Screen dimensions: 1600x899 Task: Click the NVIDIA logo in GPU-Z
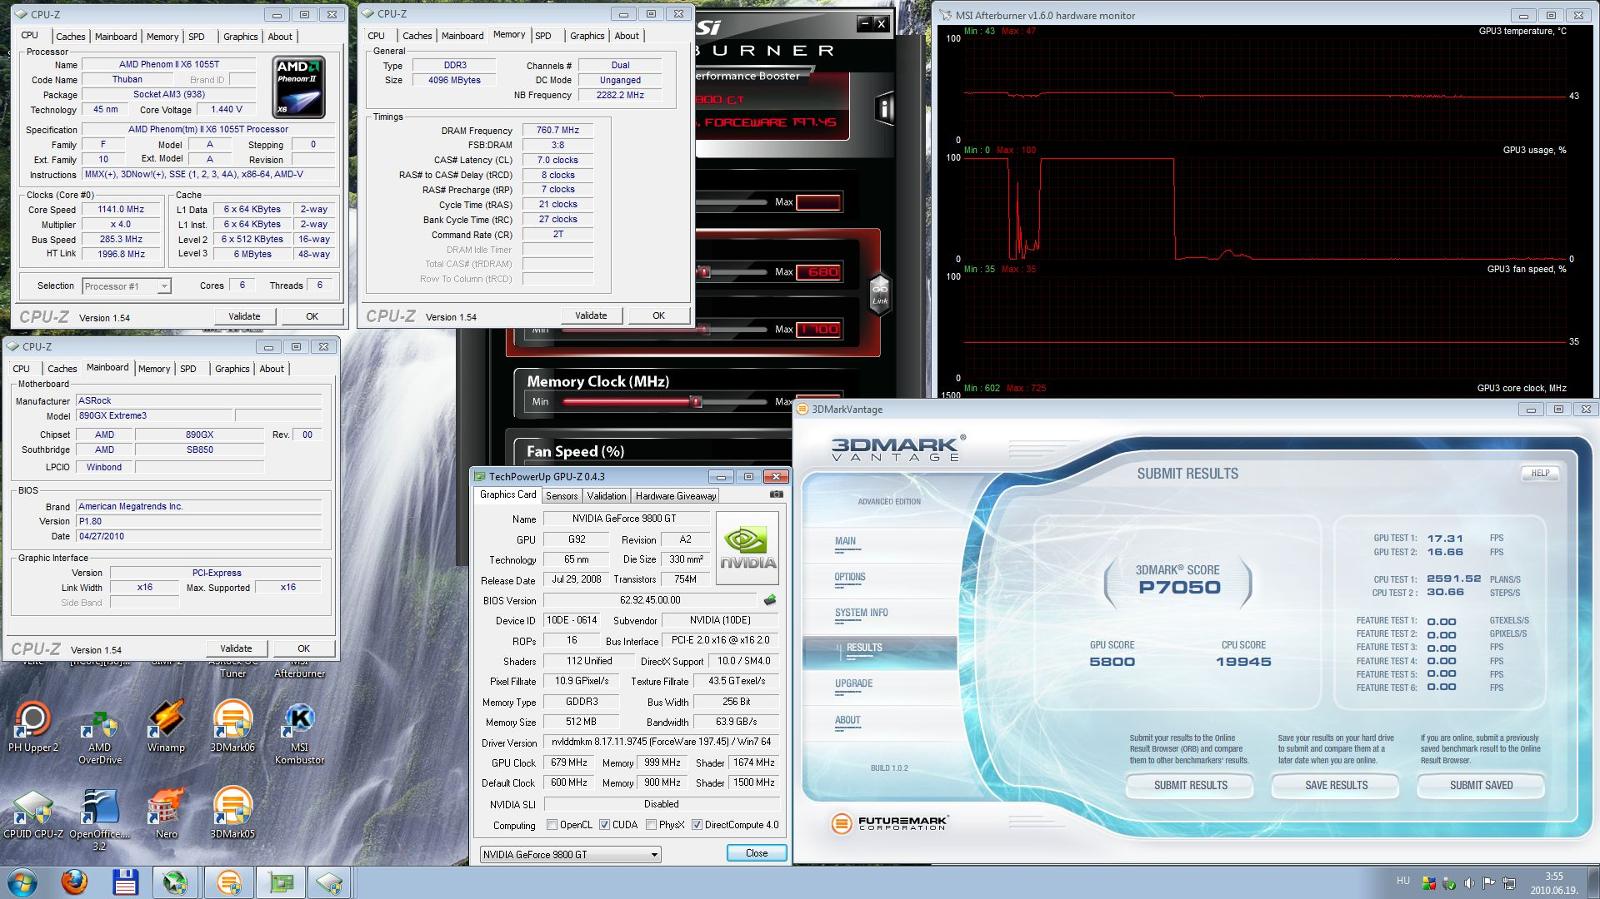747,548
